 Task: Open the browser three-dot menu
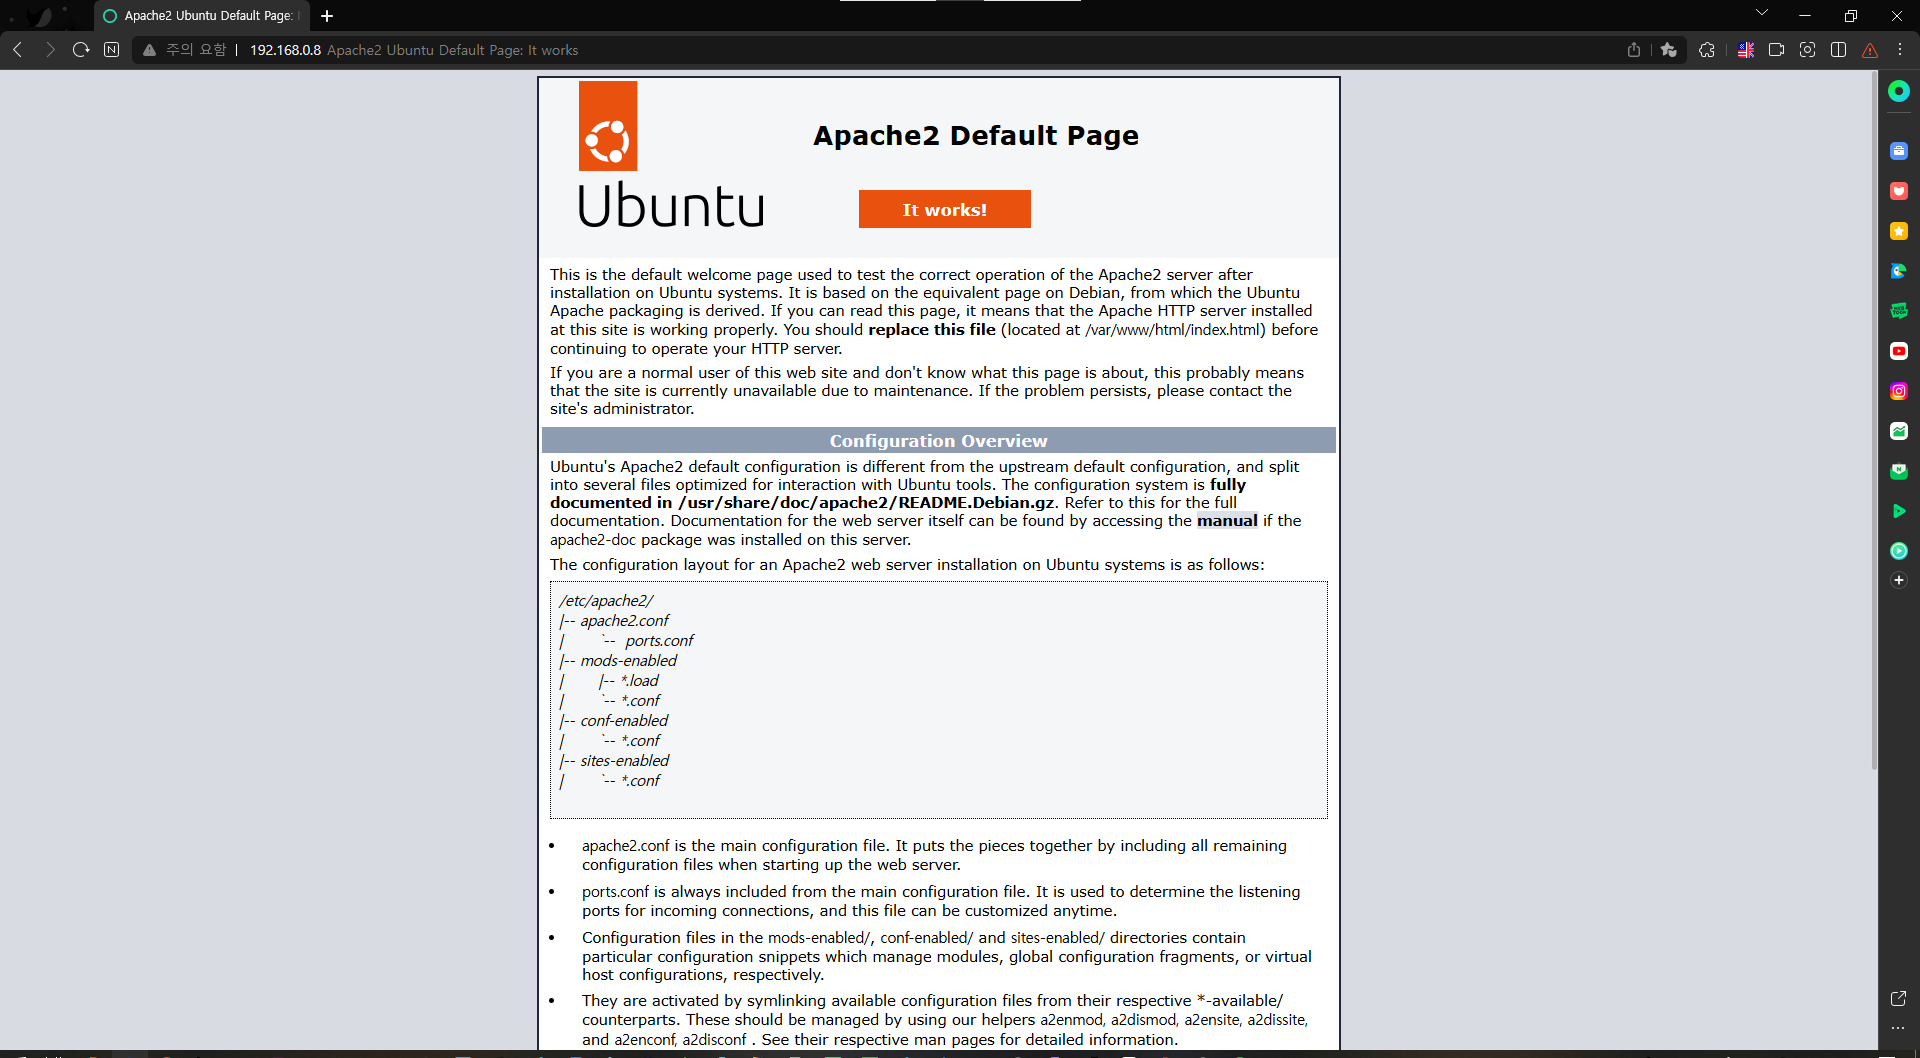pyautogui.click(x=1900, y=50)
